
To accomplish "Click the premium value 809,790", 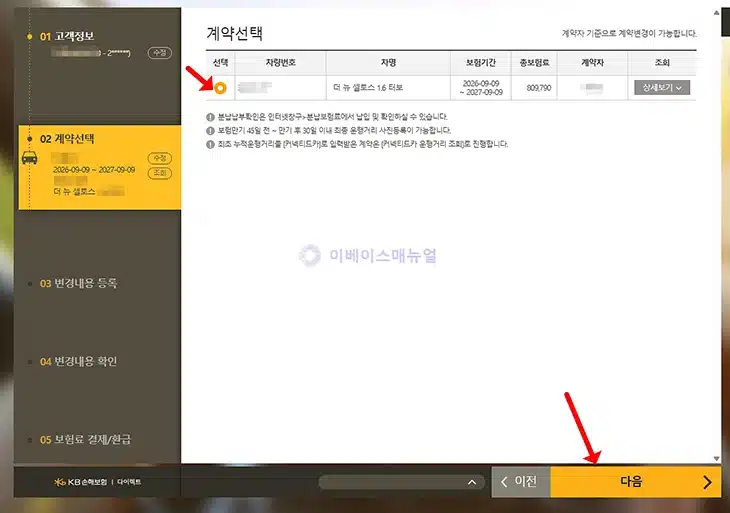I will (x=539, y=88).
